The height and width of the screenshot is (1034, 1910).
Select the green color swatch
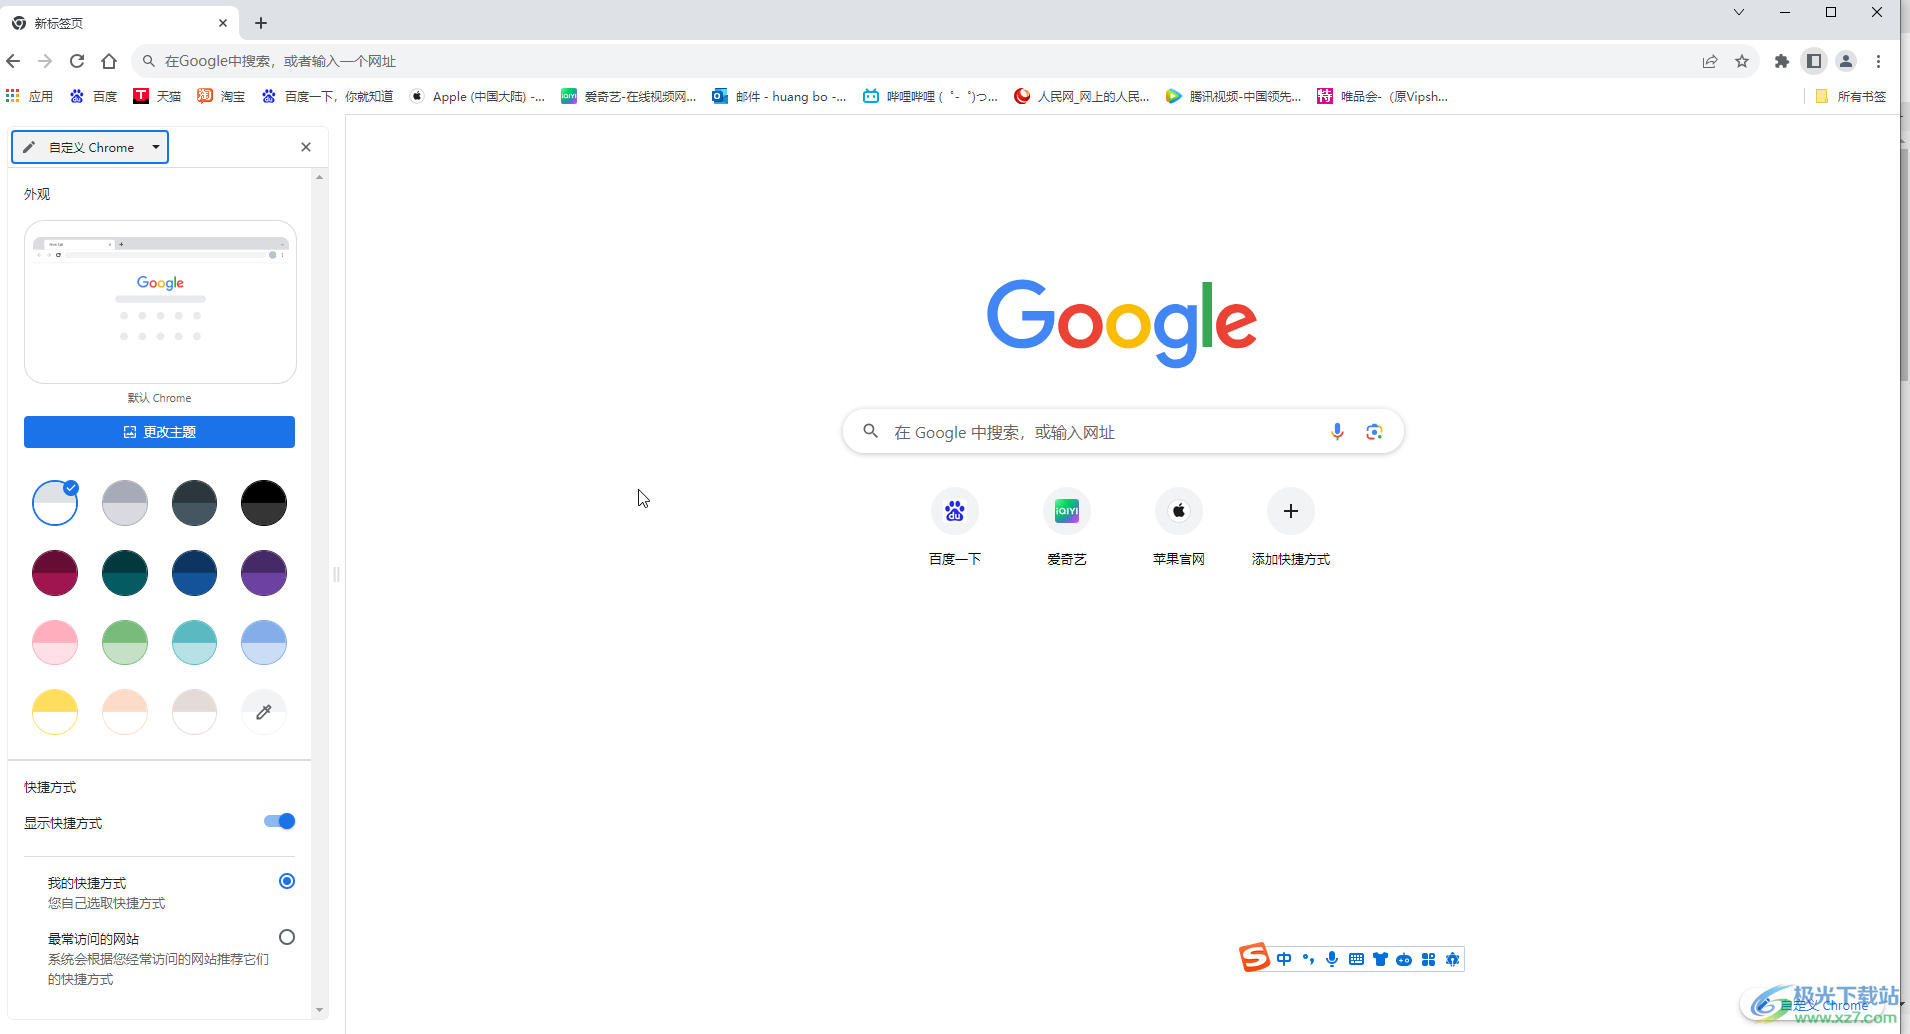pyautogui.click(x=125, y=643)
